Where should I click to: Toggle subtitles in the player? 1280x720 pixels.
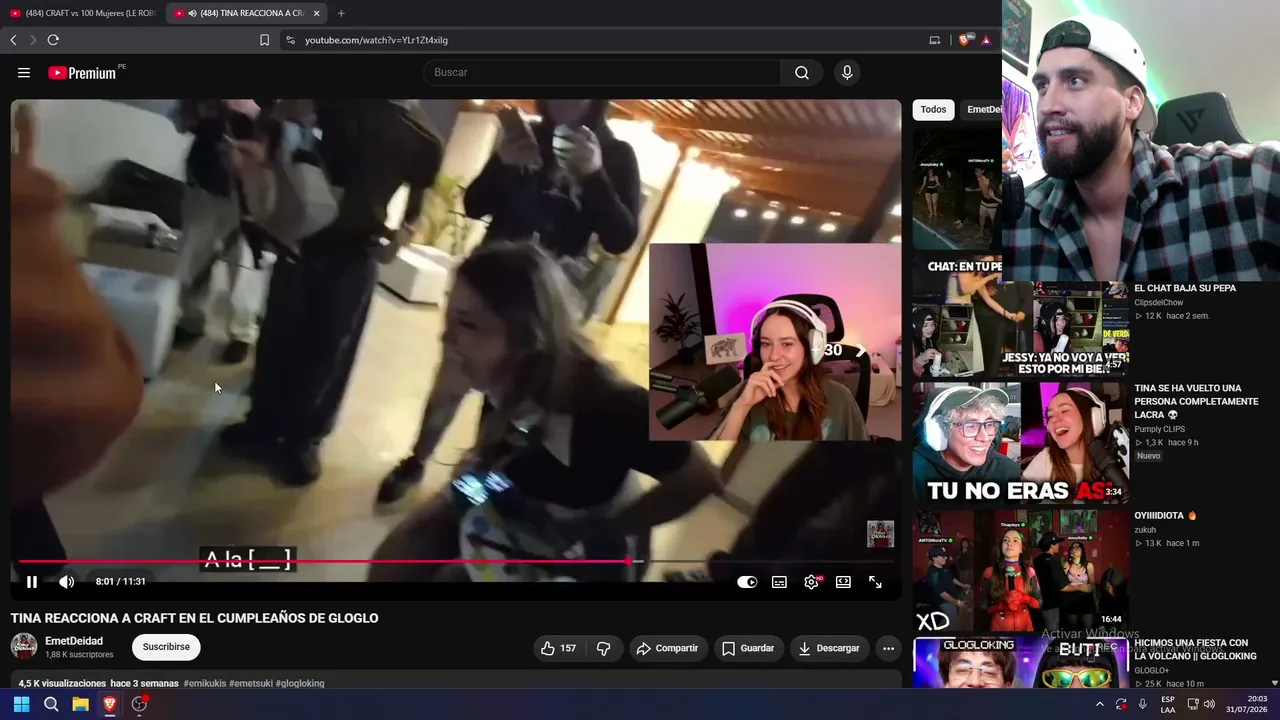[779, 582]
